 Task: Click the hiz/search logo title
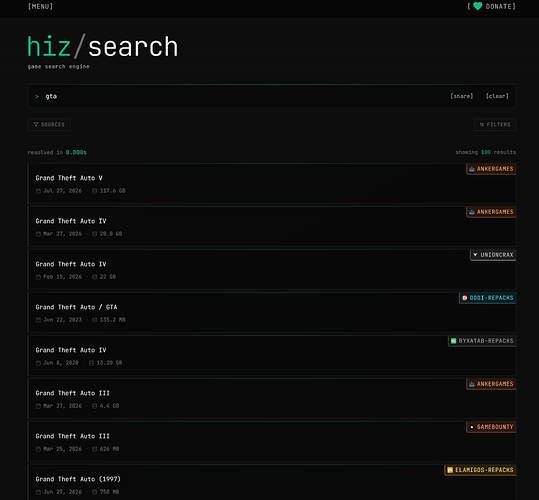(102, 47)
